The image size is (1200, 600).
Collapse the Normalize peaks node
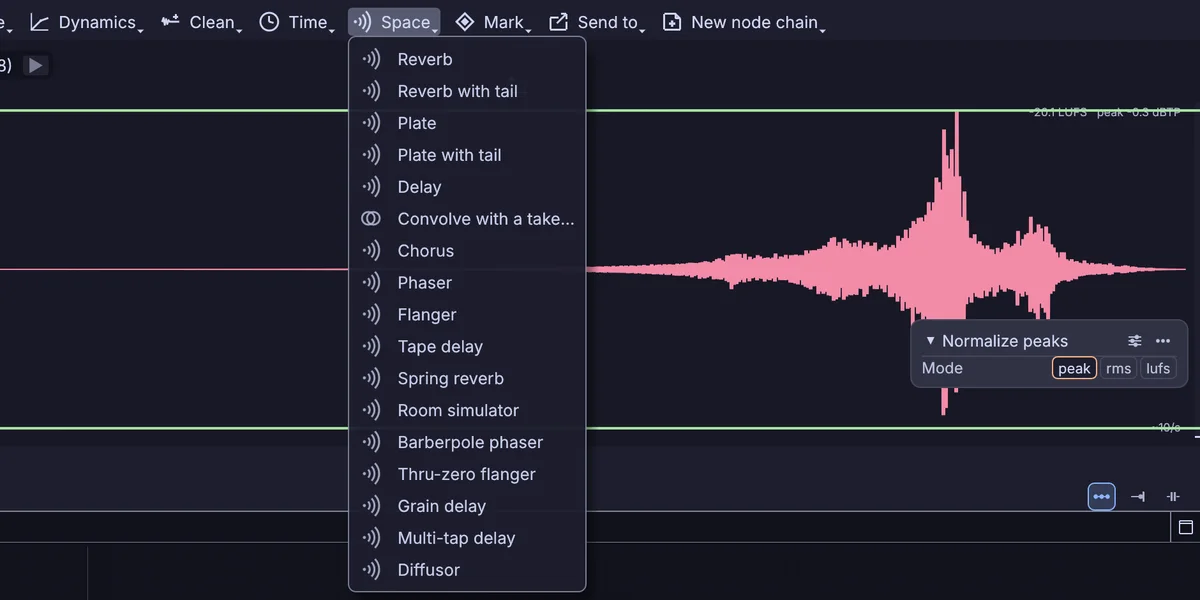pos(931,341)
